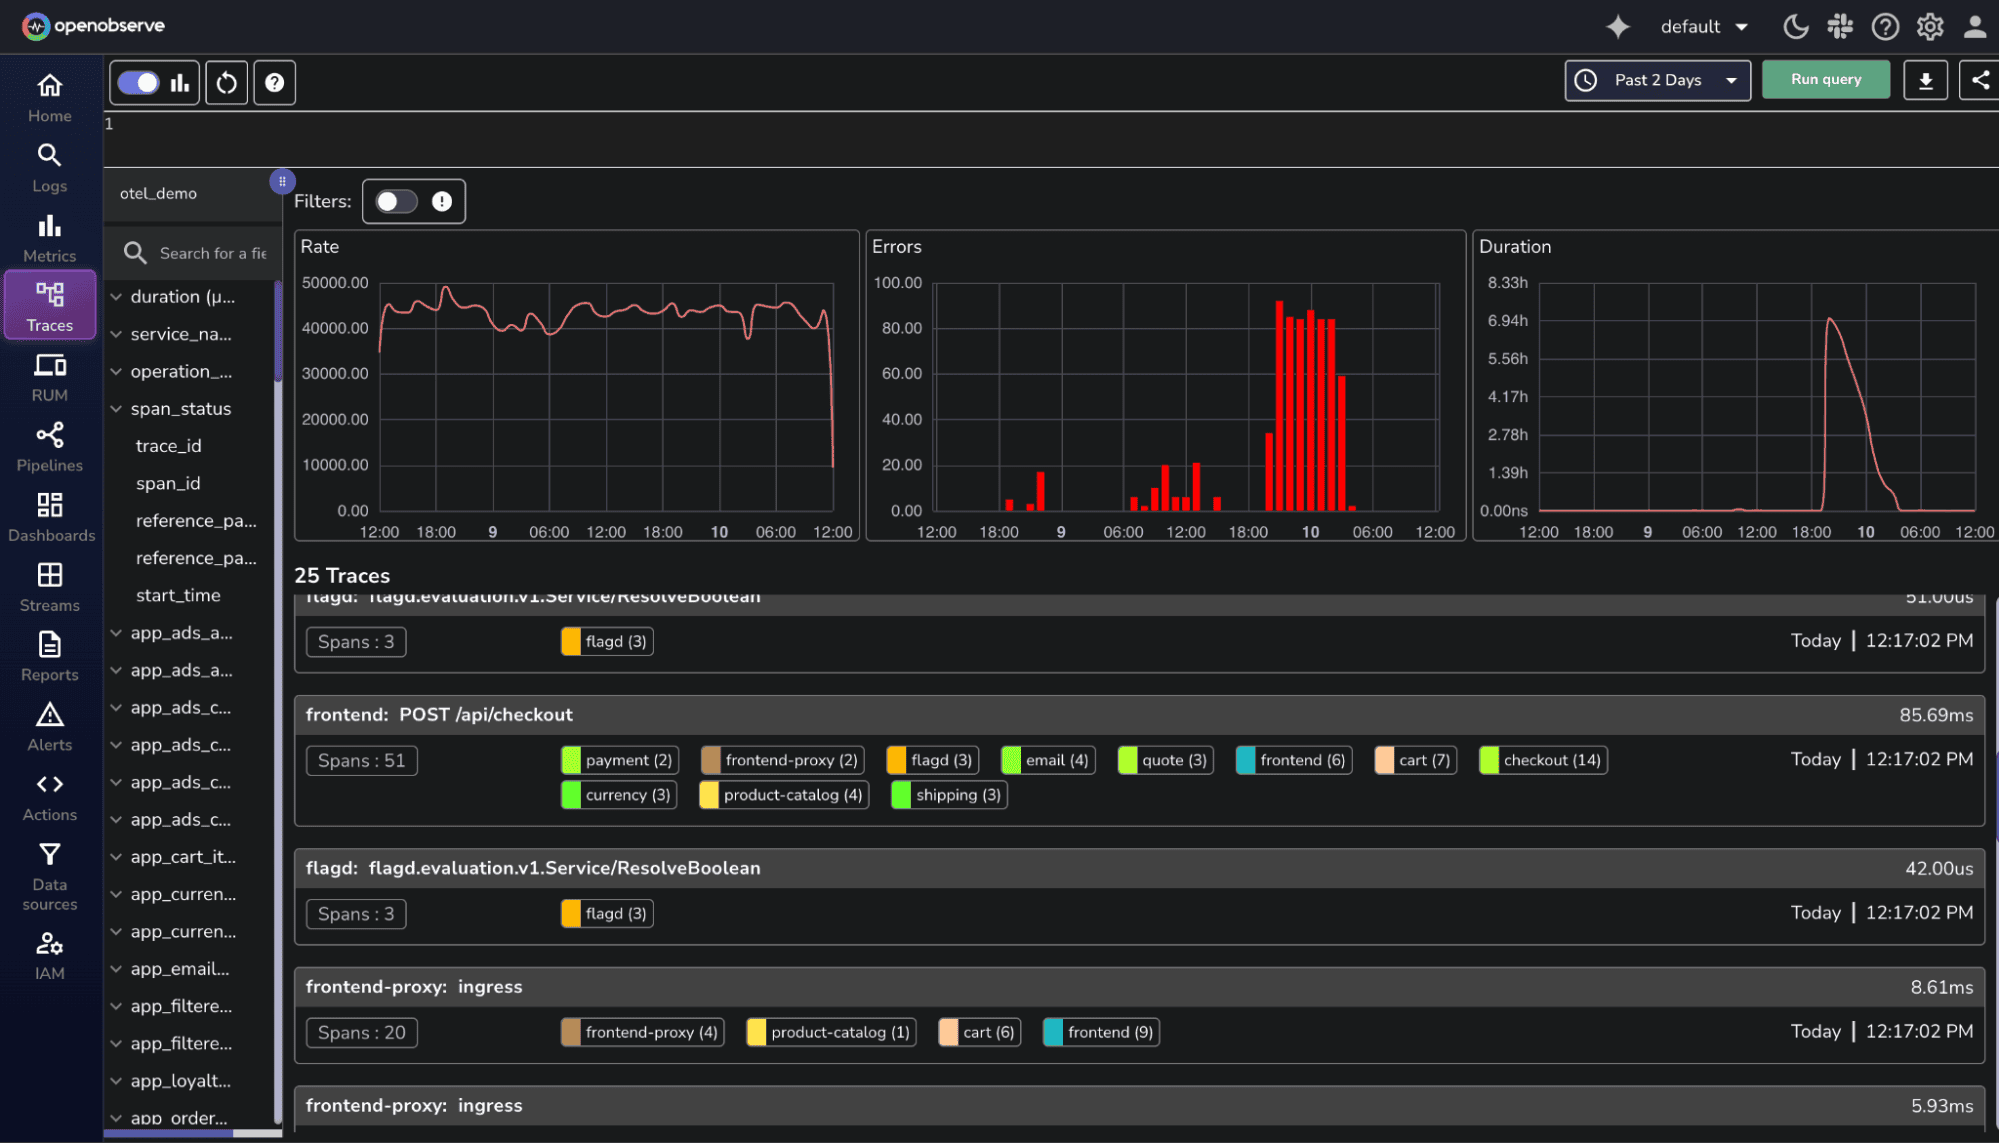The image size is (1999, 1143).
Task: Collapse the span_status field
Action: 116,408
